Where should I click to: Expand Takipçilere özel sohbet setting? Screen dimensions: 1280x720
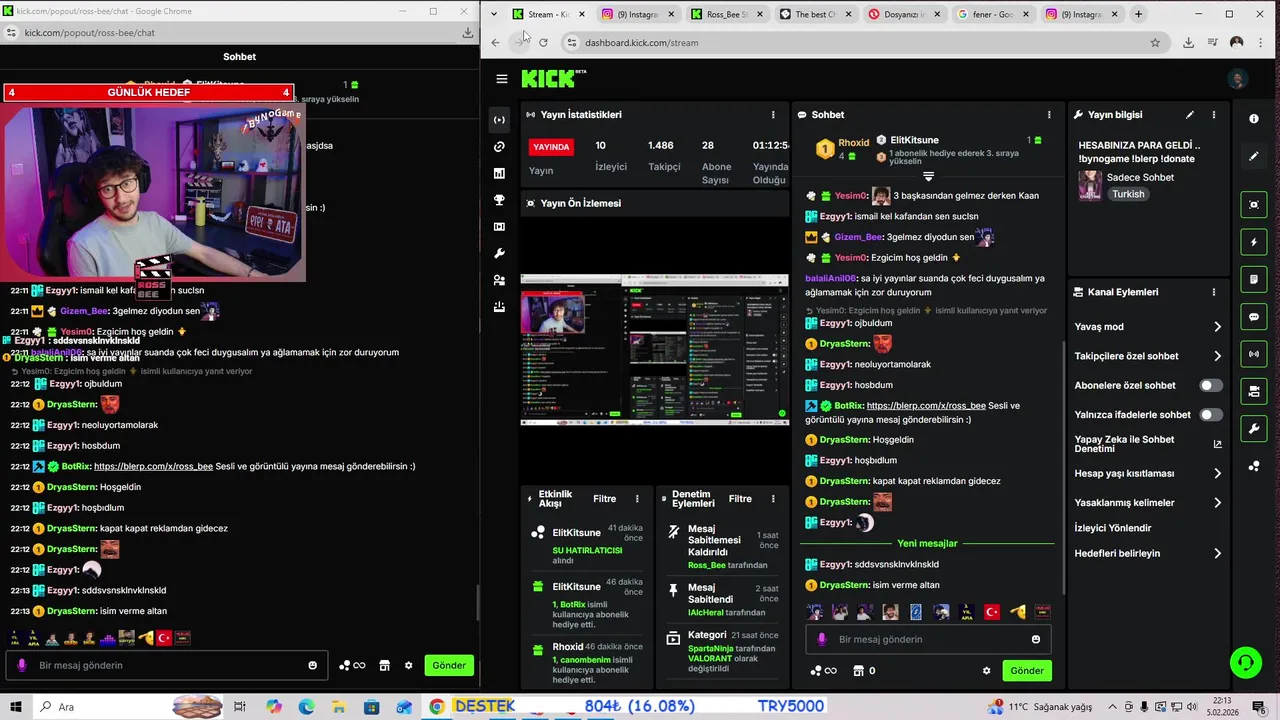1148,356
